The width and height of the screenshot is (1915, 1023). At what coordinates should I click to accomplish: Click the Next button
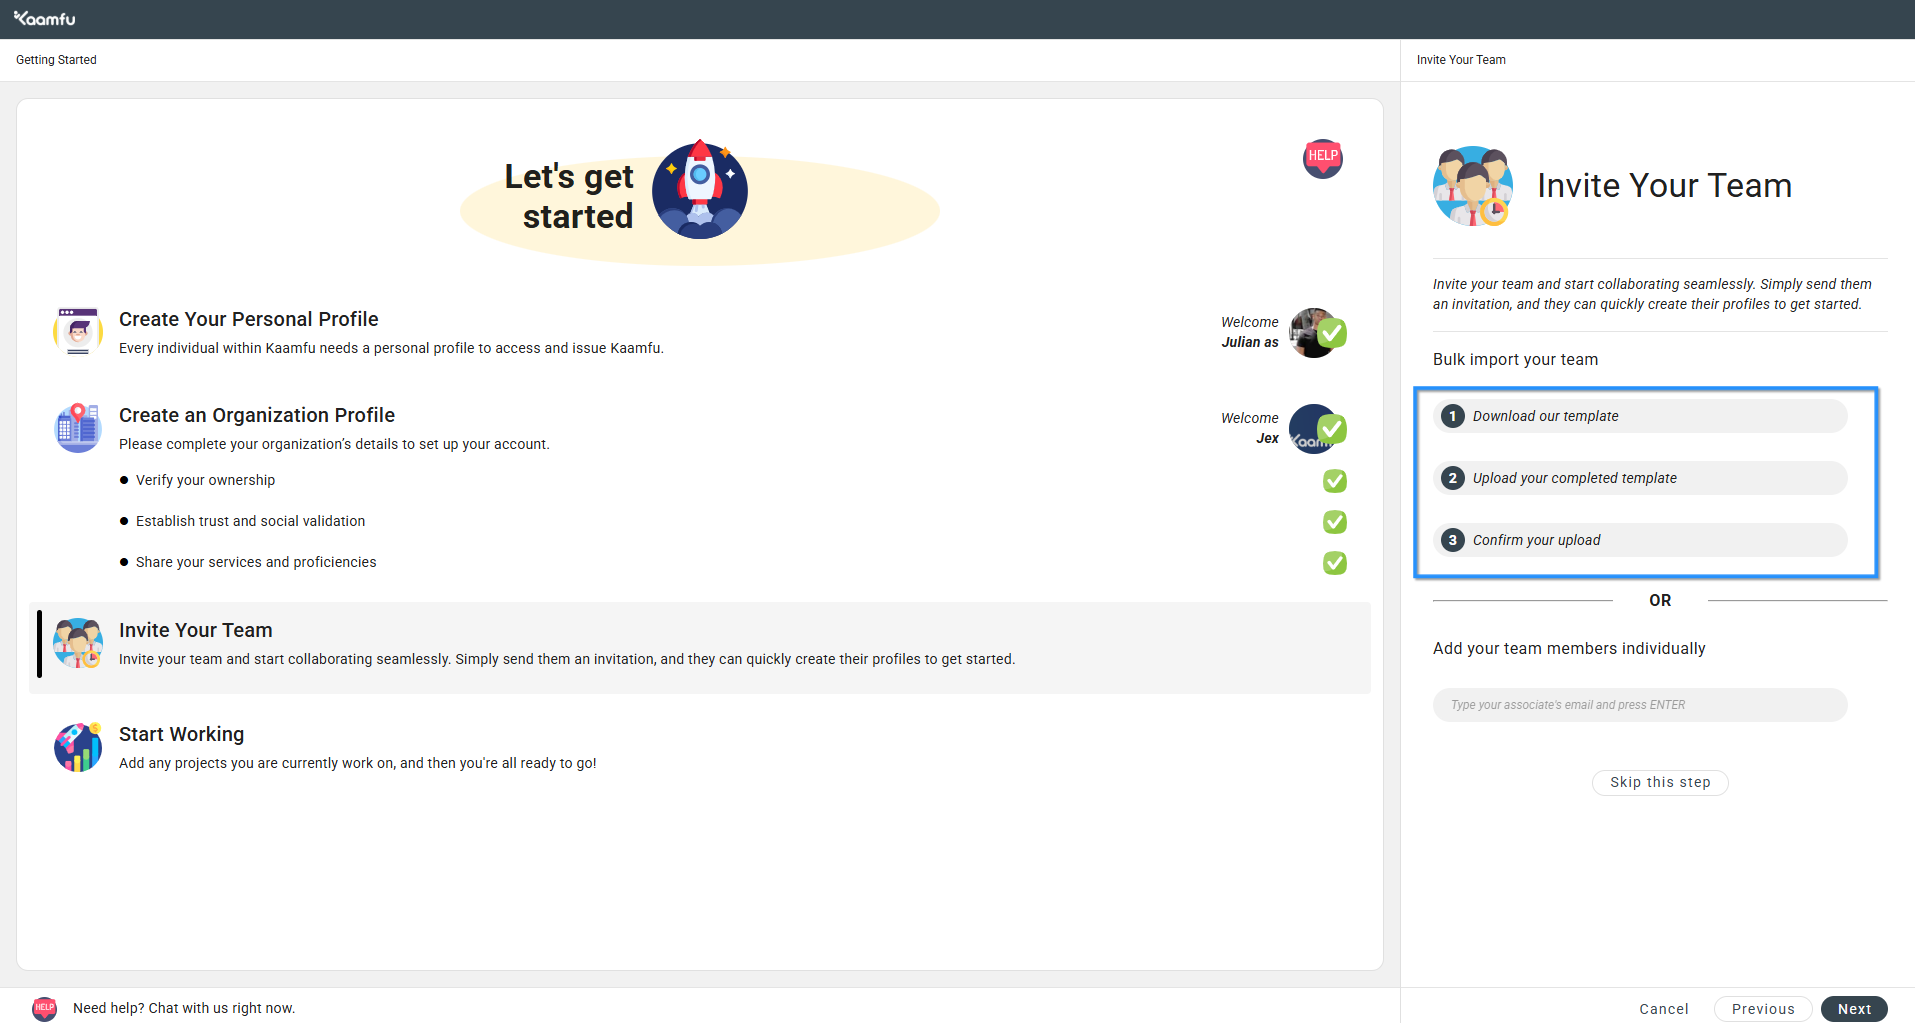point(1853,1009)
